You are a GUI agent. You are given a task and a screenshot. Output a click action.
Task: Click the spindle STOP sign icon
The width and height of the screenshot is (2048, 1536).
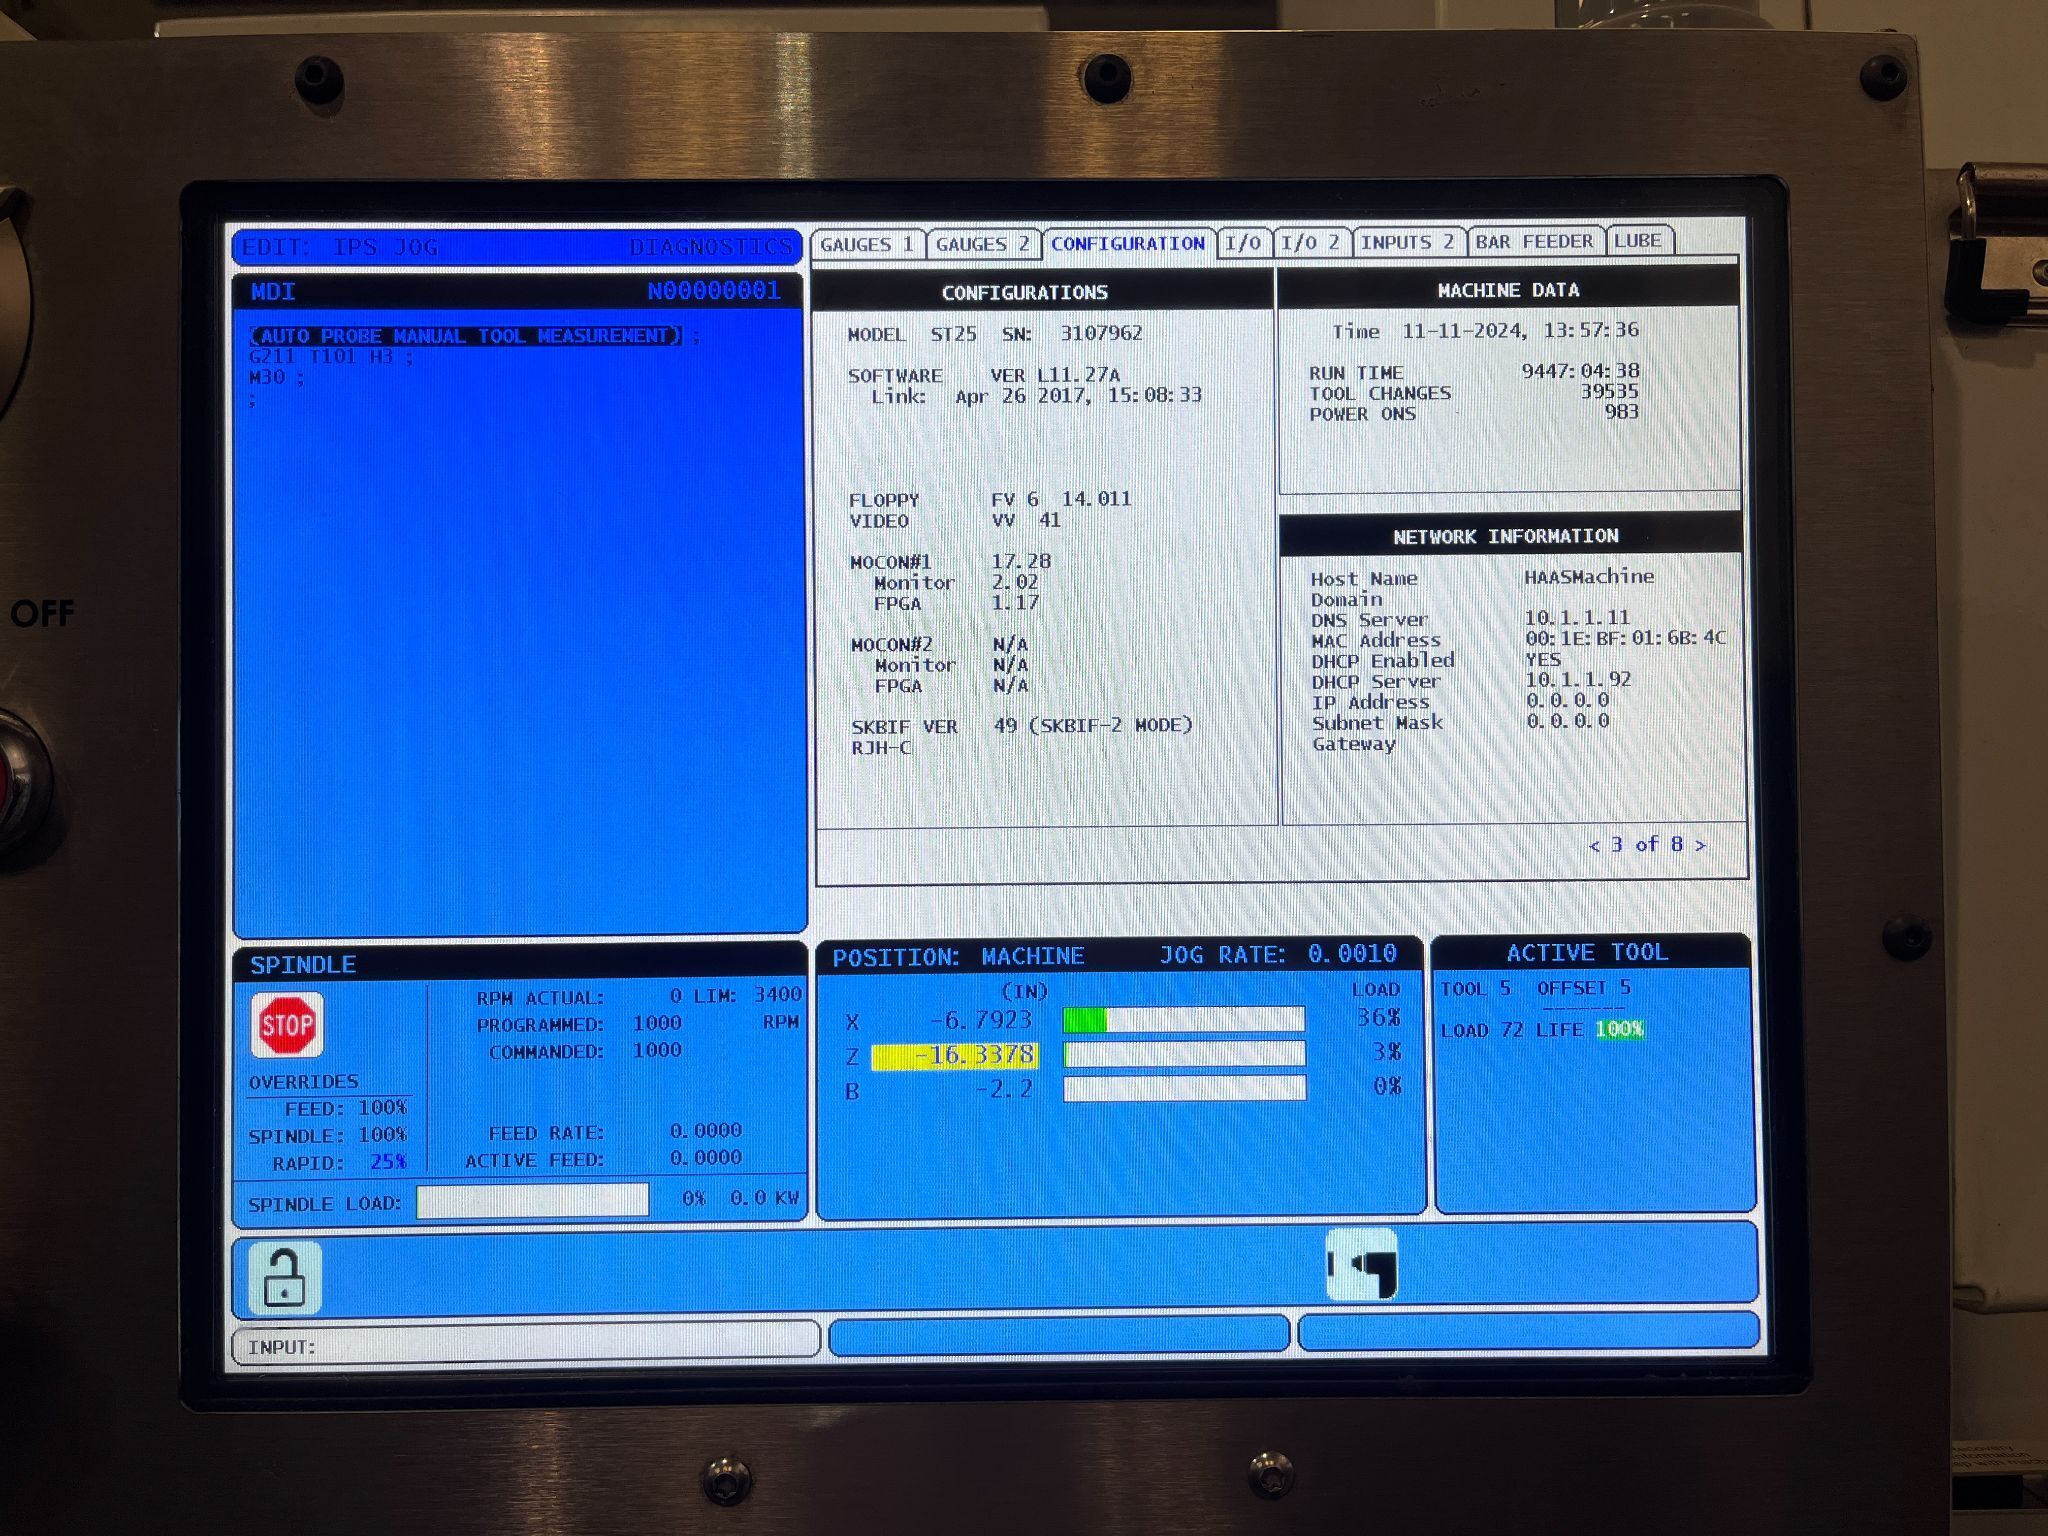coord(287,1025)
